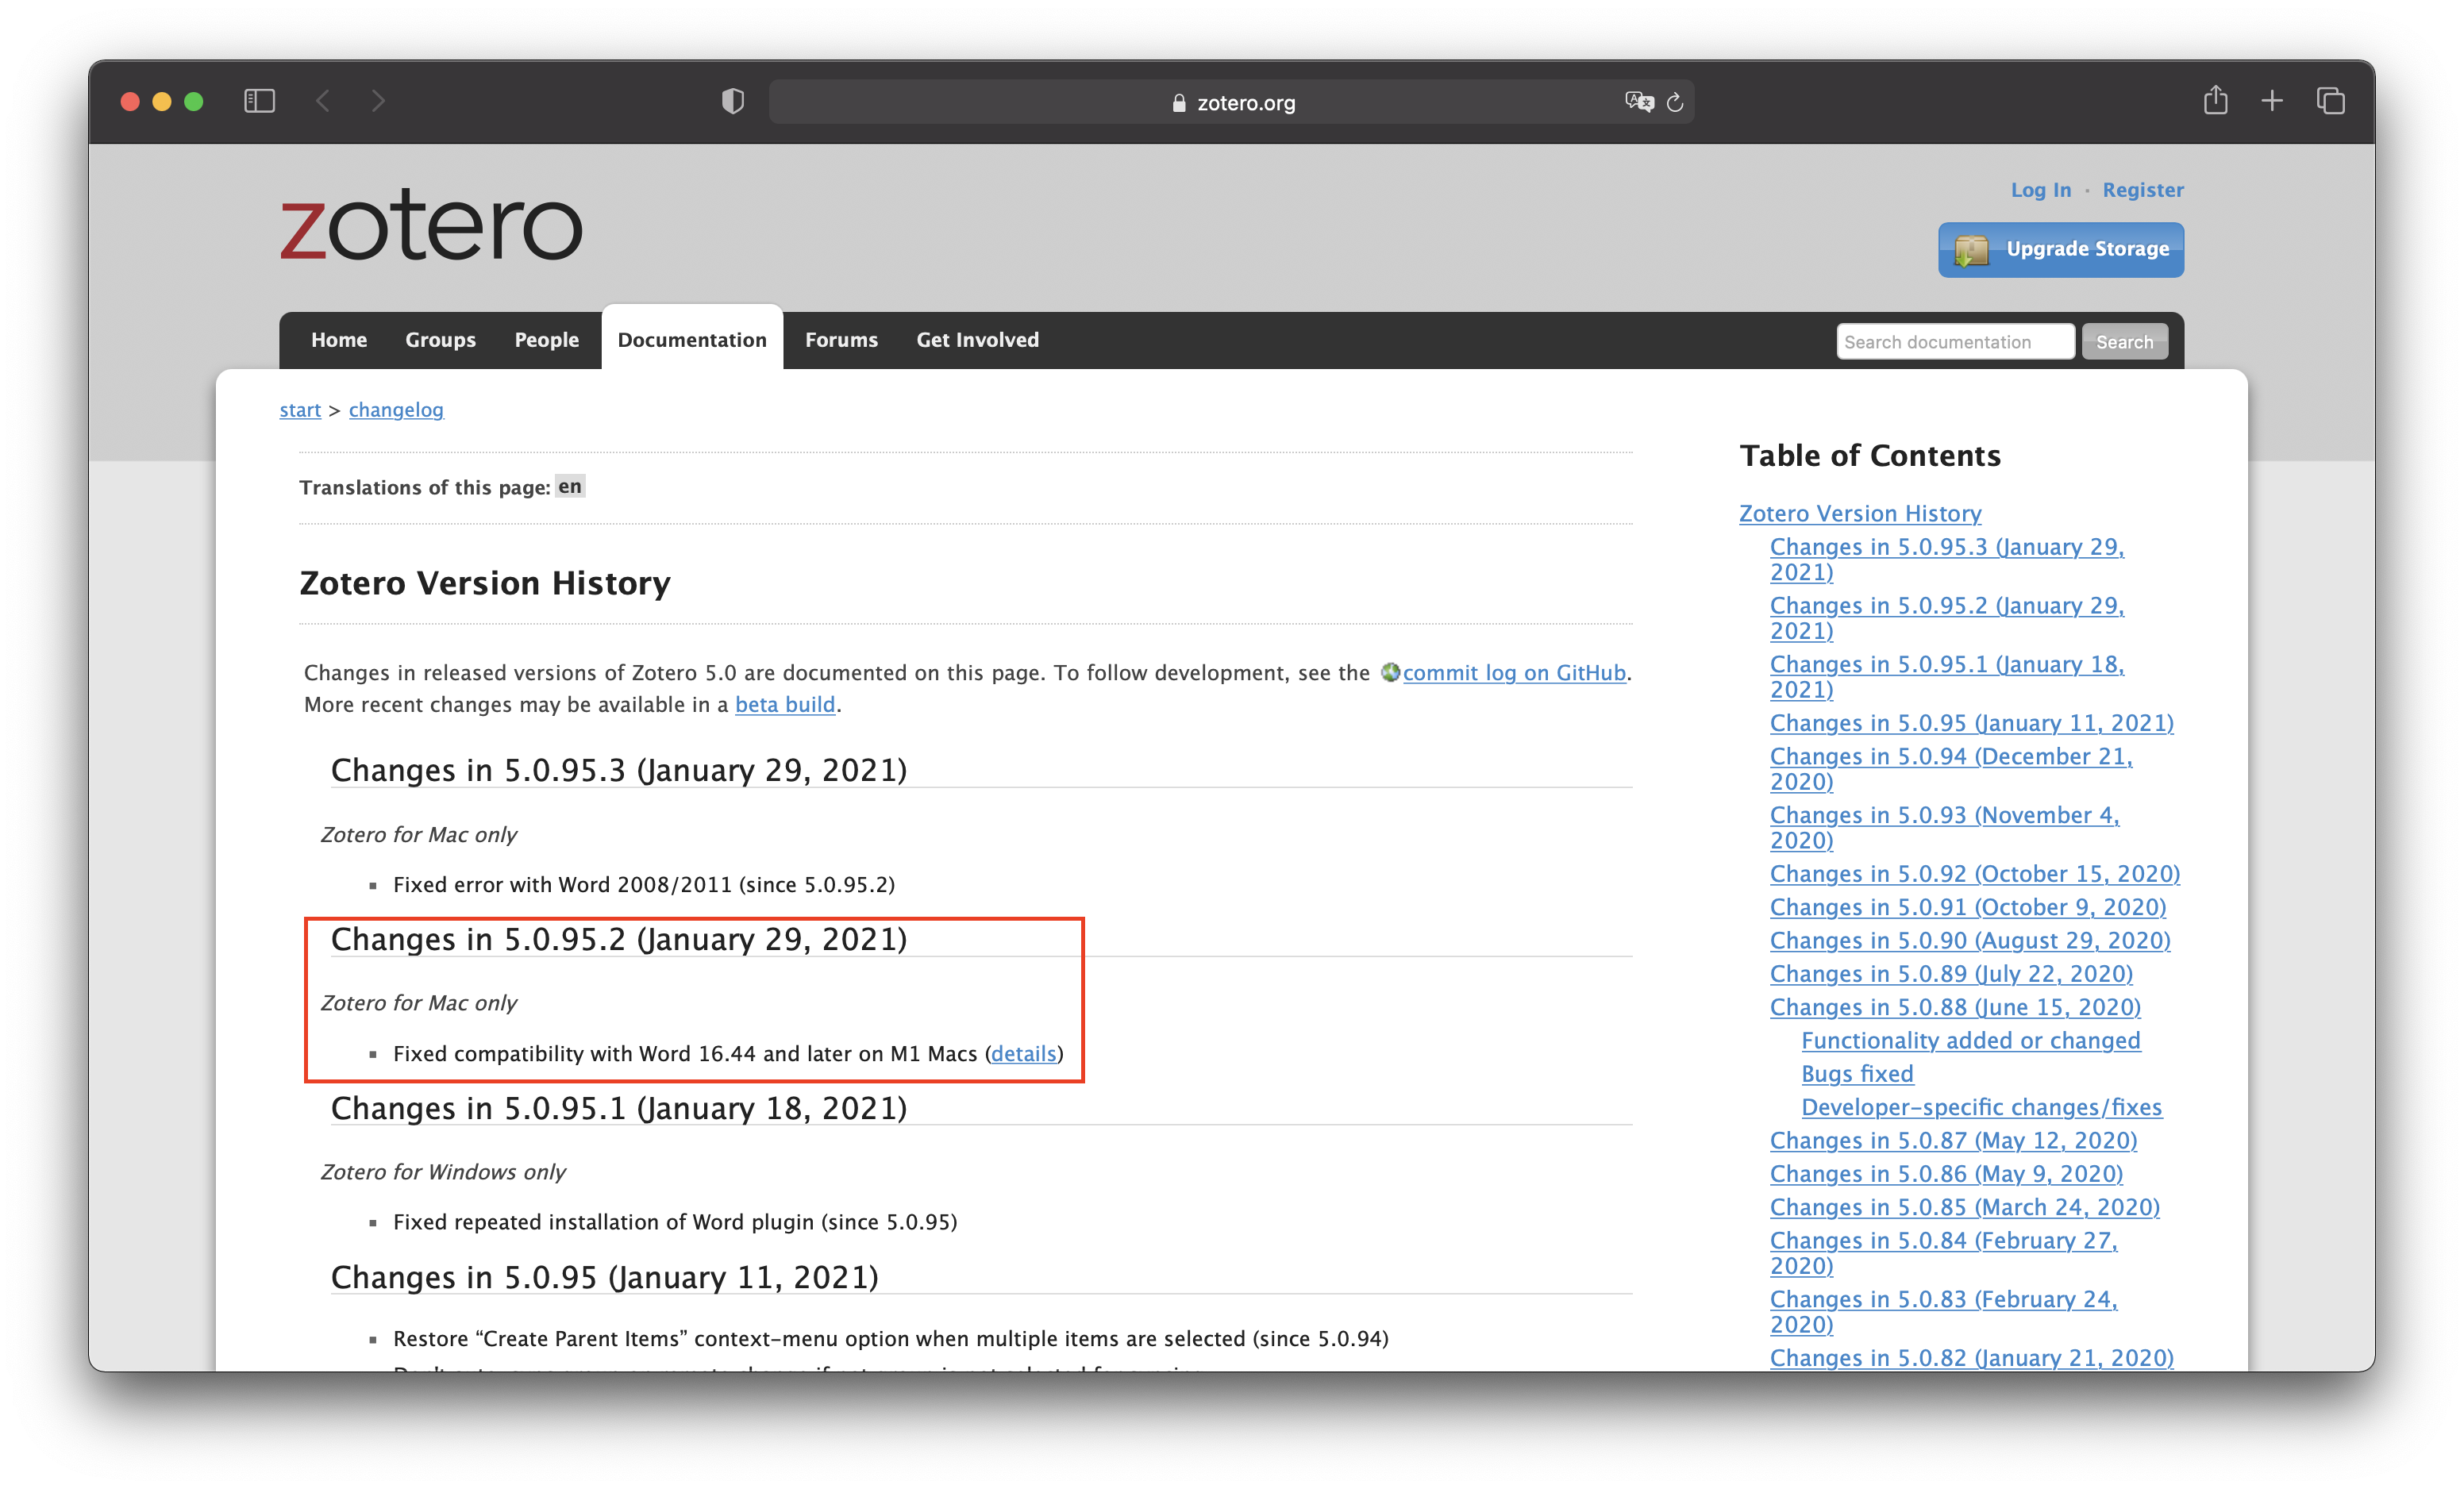Click the browser back arrow
2464x1489 pixels.
322,101
